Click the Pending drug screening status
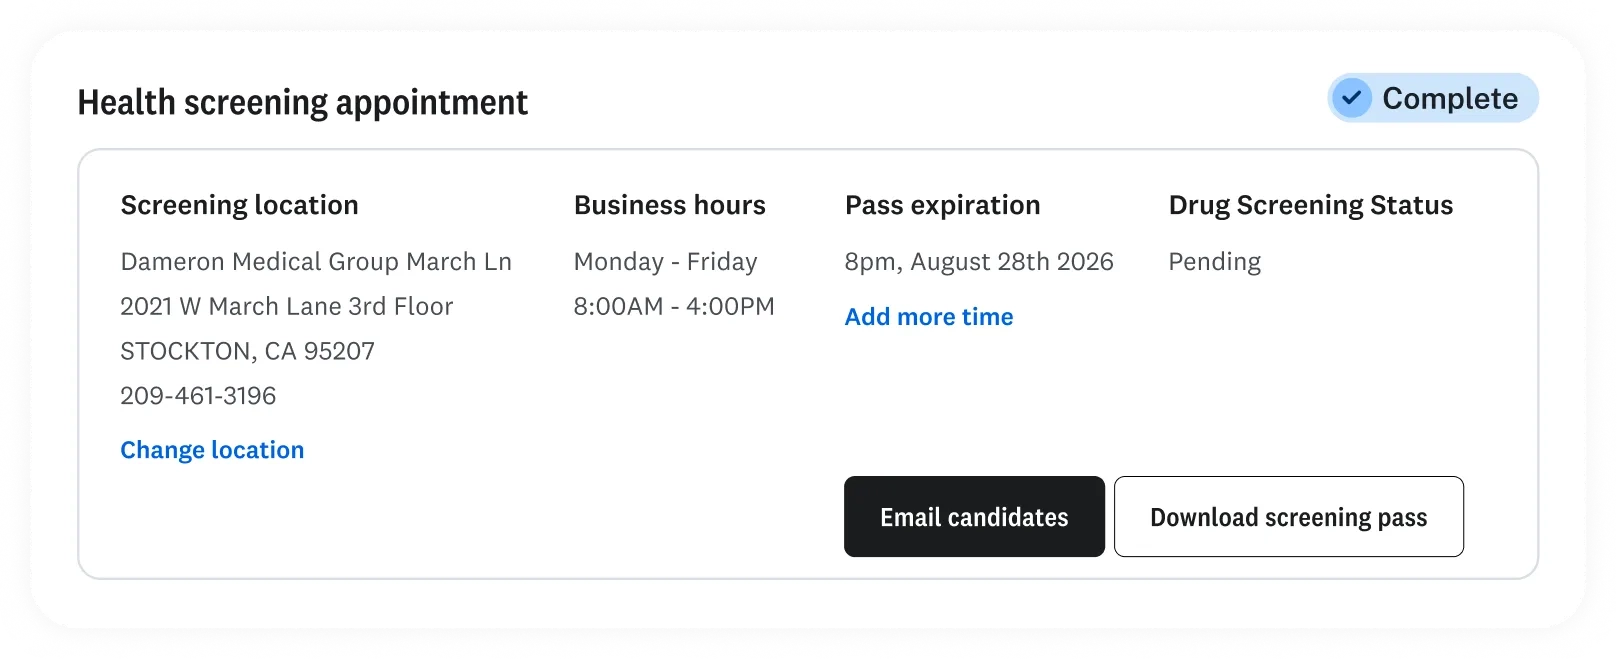Viewport: 1617px width, 659px height. click(x=1214, y=262)
